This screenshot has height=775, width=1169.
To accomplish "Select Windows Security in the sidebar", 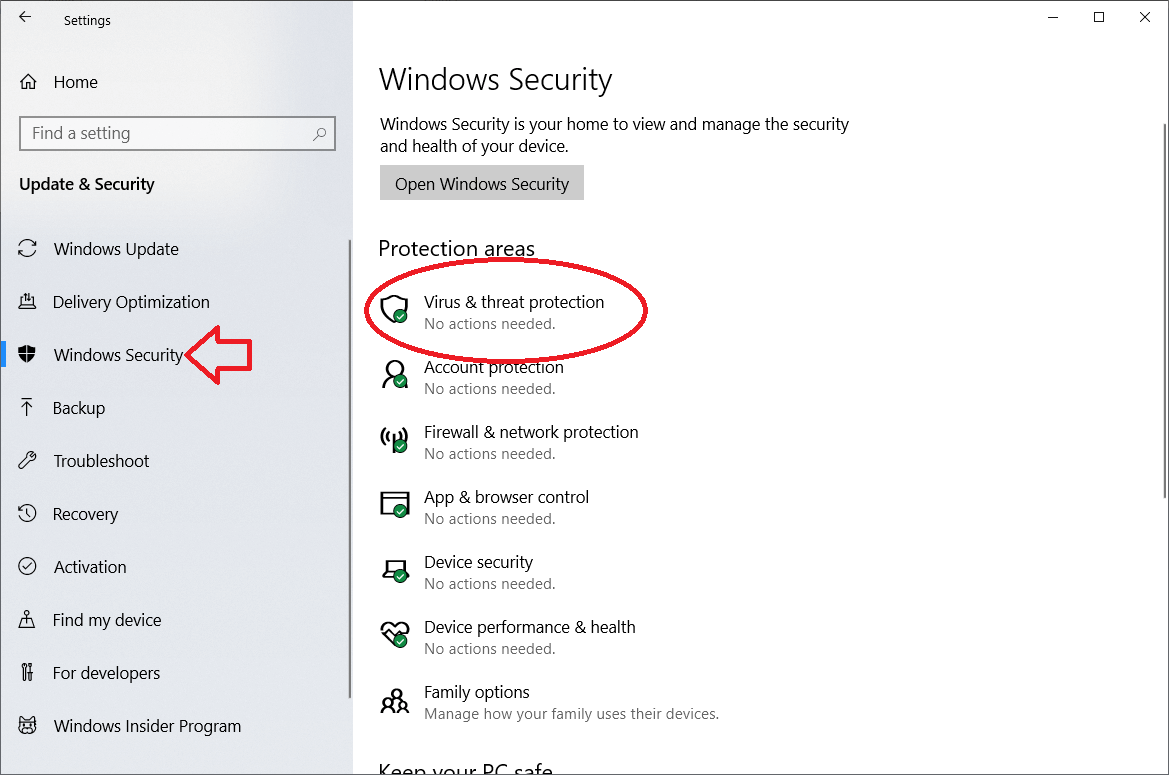I will pos(118,354).
